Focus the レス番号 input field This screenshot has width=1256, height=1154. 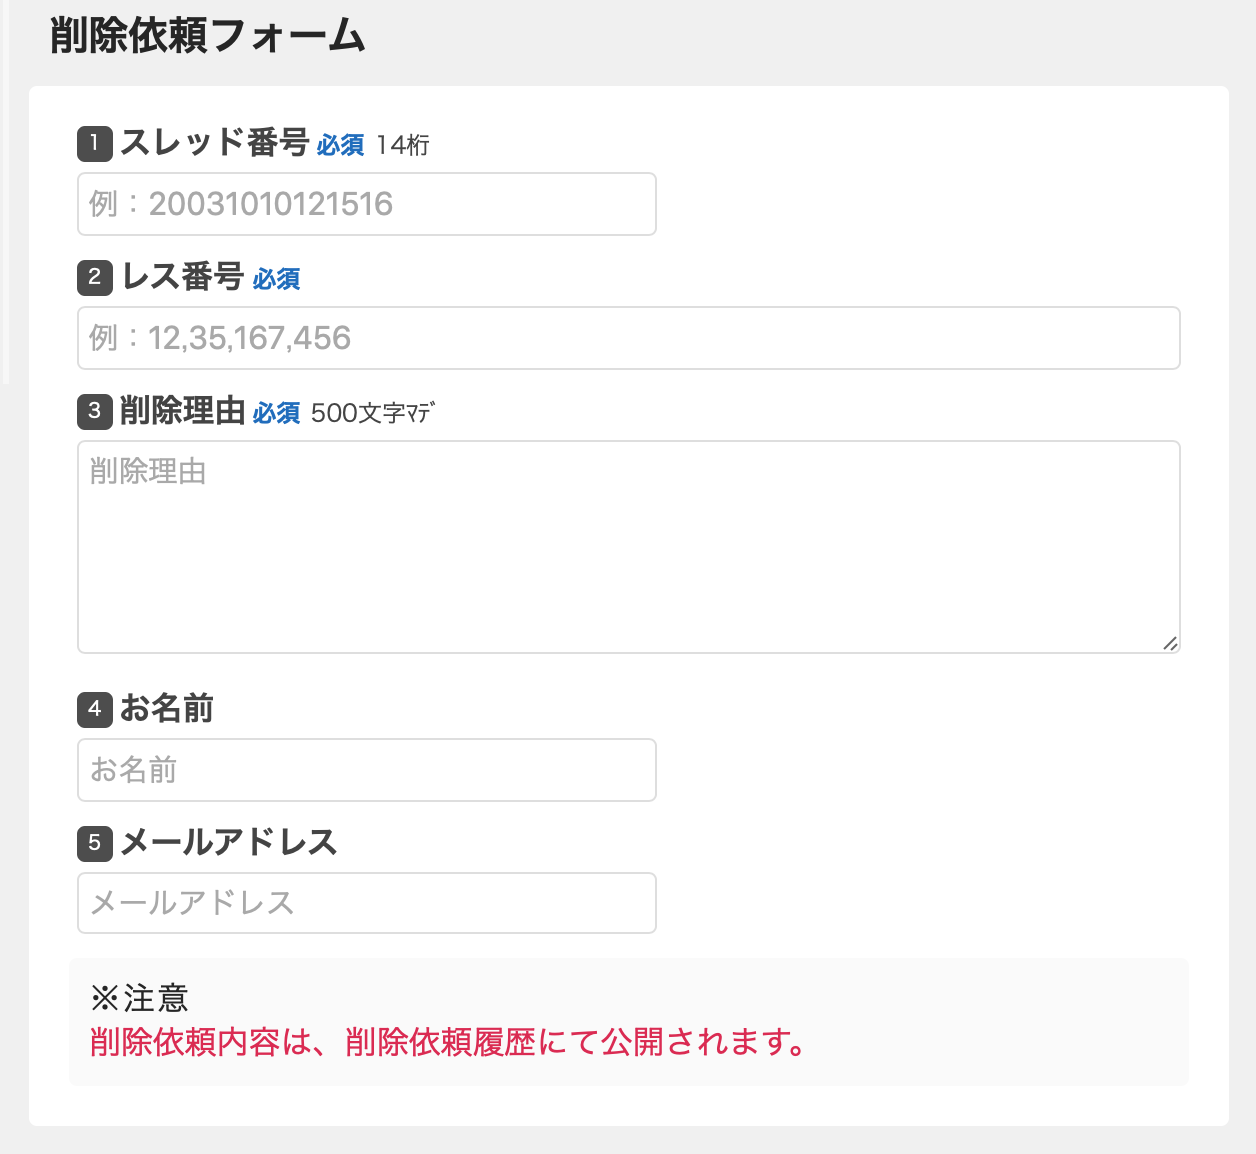click(629, 338)
